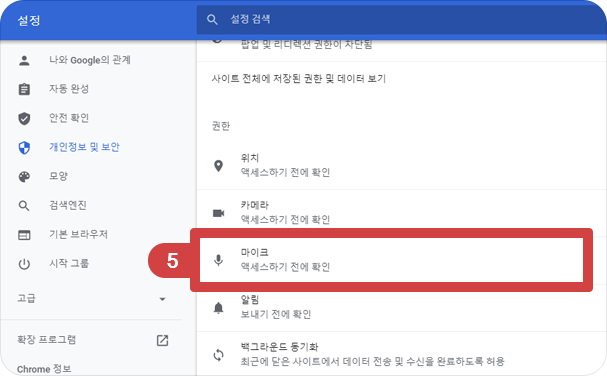Click the palette icon for 모양

point(24,177)
